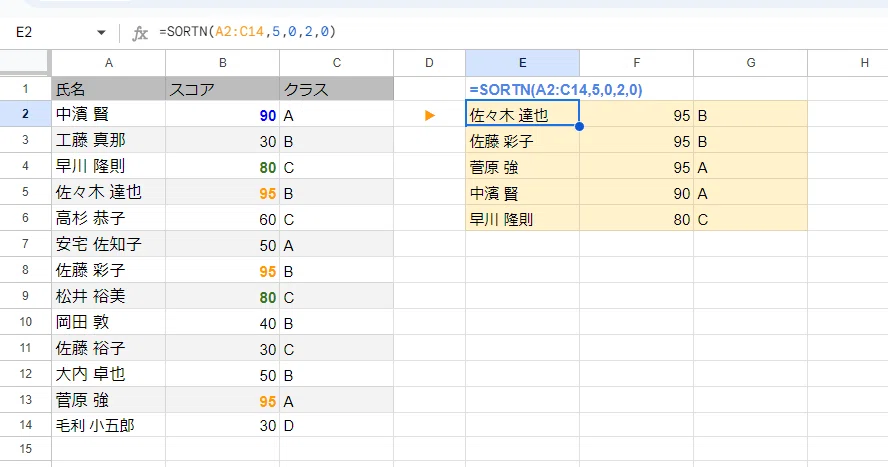Click the select-all corner box
888x467 pixels.
coord(24,62)
